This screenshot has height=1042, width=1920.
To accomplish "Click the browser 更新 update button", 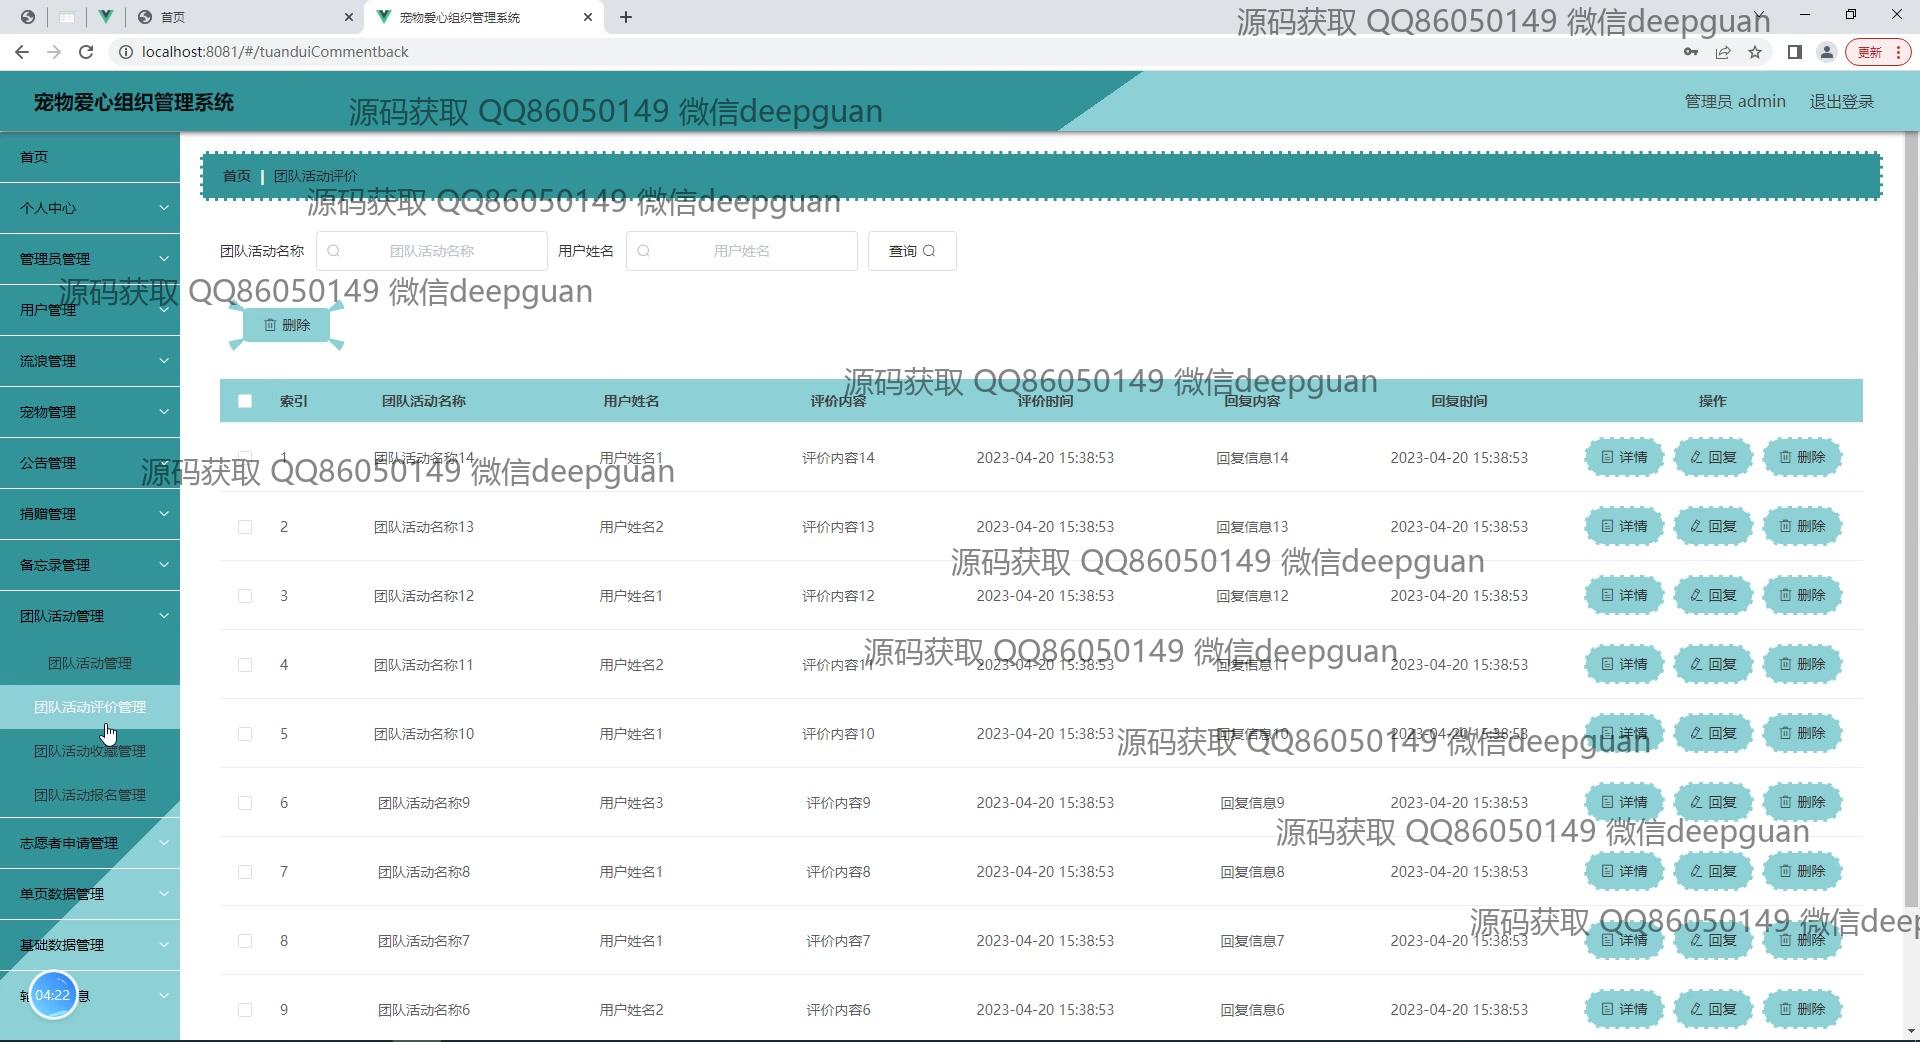I will [1879, 52].
